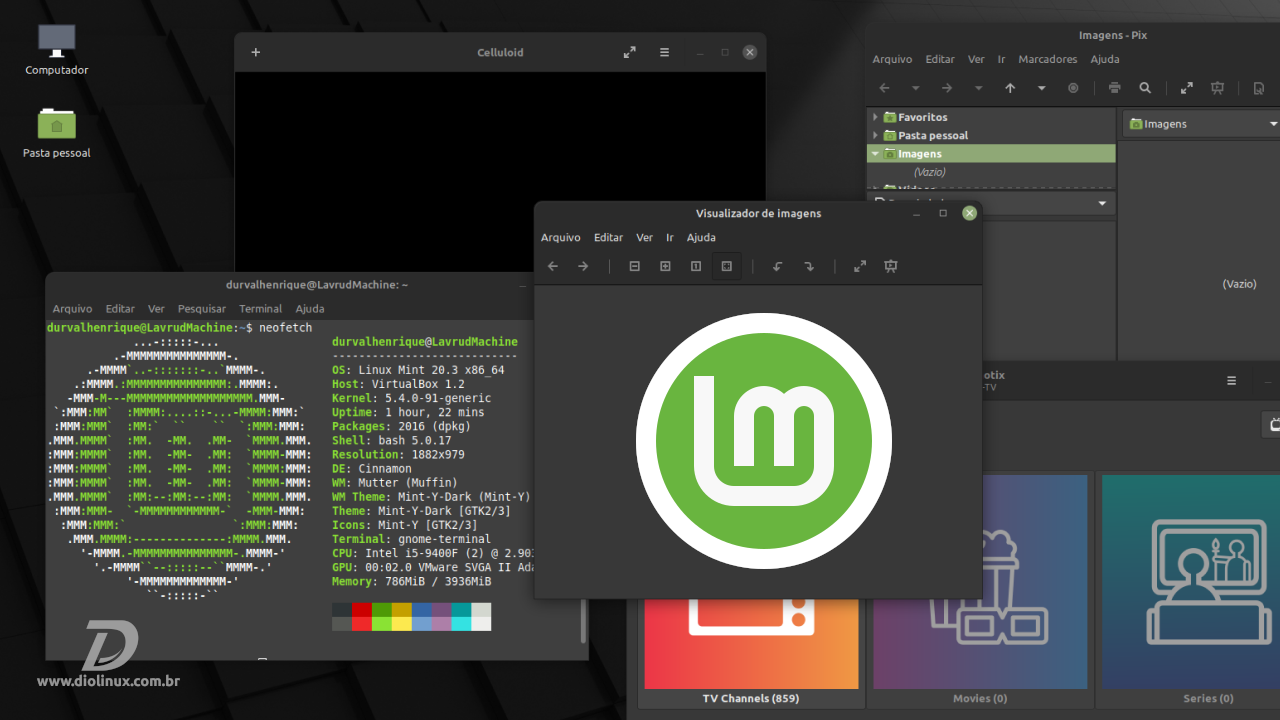Viewport: 1280px width, 720px height.
Task: Open Visualizador Ir menu
Action: coord(670,237)
